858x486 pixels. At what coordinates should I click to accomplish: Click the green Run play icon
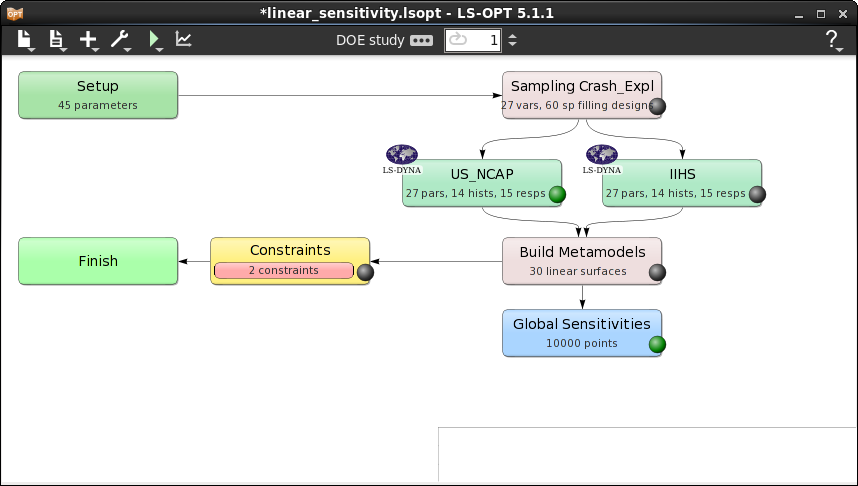point(154,39)
